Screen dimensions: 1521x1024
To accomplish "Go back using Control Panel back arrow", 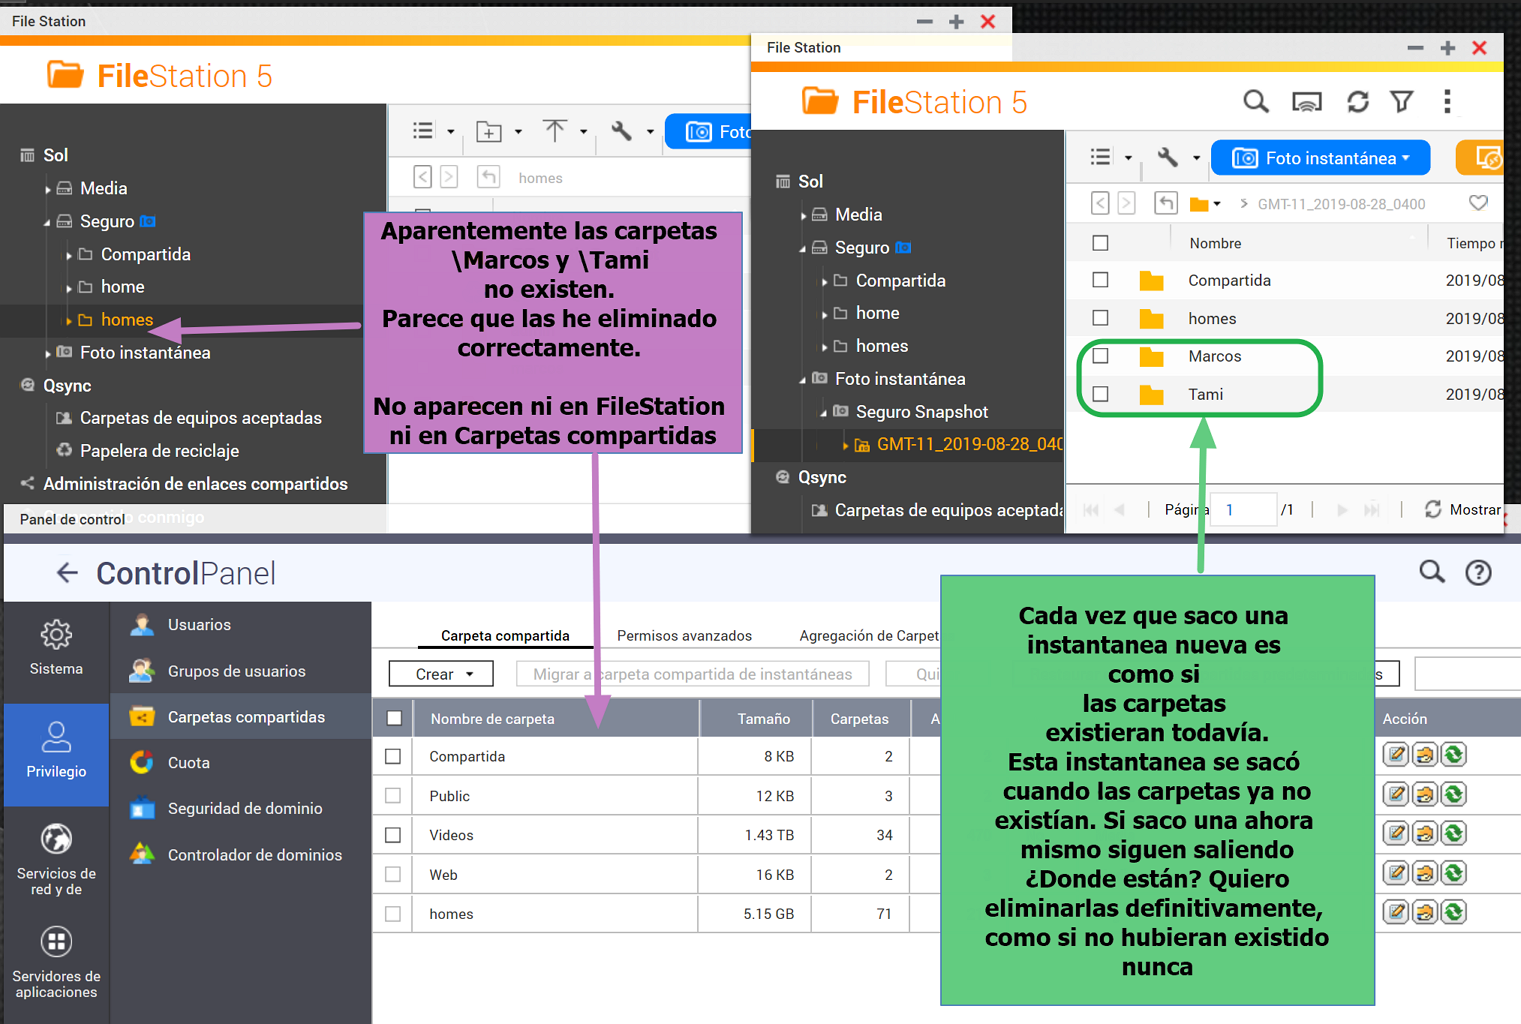I will click(x=67, y=573).
